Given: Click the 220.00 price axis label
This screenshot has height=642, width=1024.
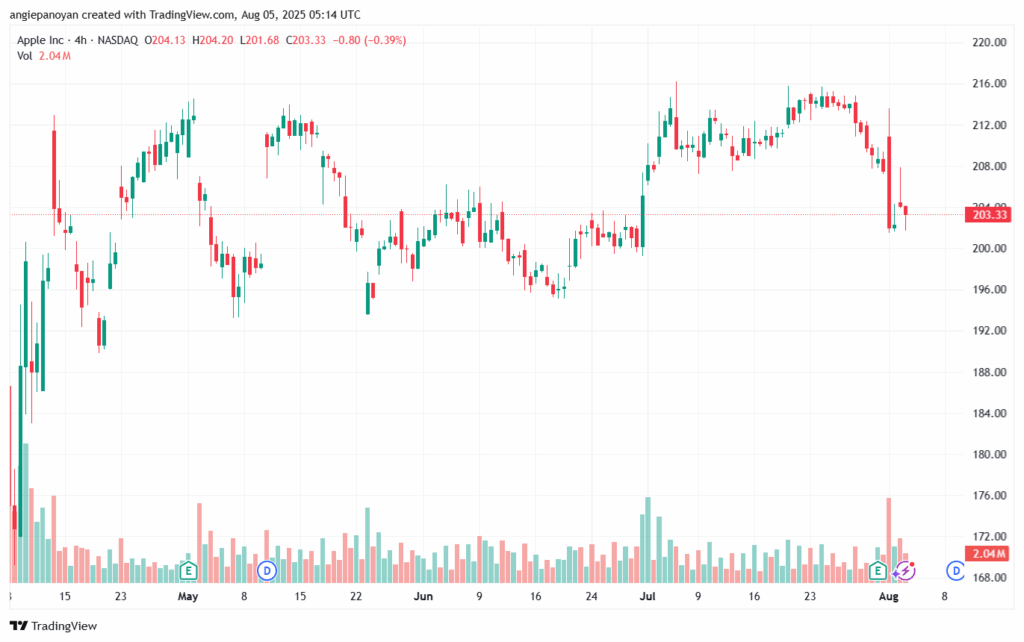Looking at the screenshot, I should coord(989,42).
